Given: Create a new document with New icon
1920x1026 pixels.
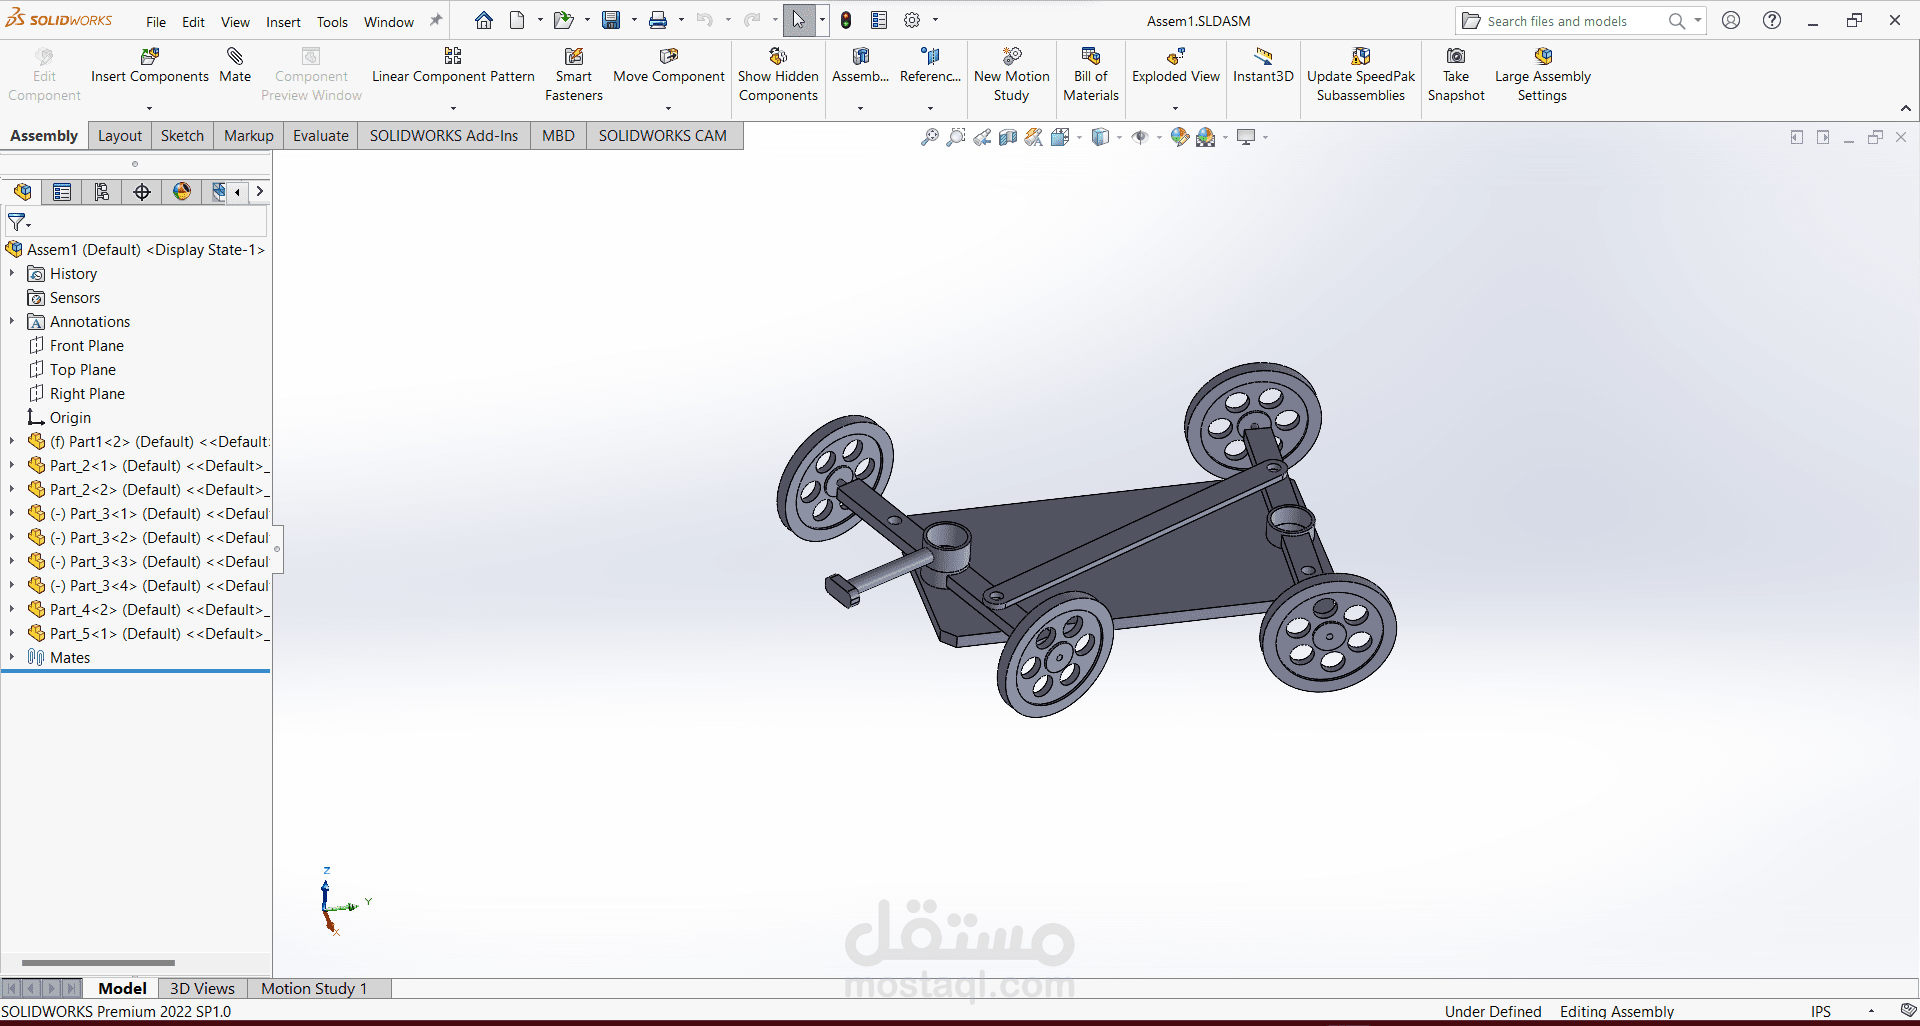Looking at the screenshot, I should (517, 20).
